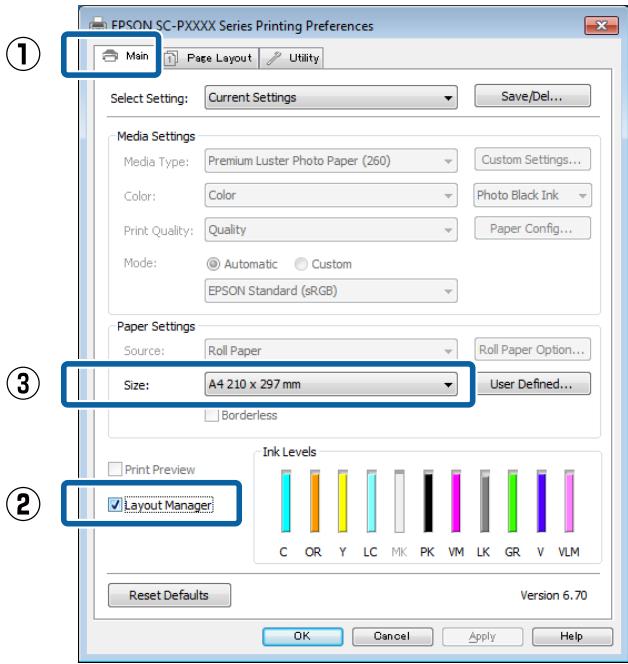Open the Page Layout tab

209,58
